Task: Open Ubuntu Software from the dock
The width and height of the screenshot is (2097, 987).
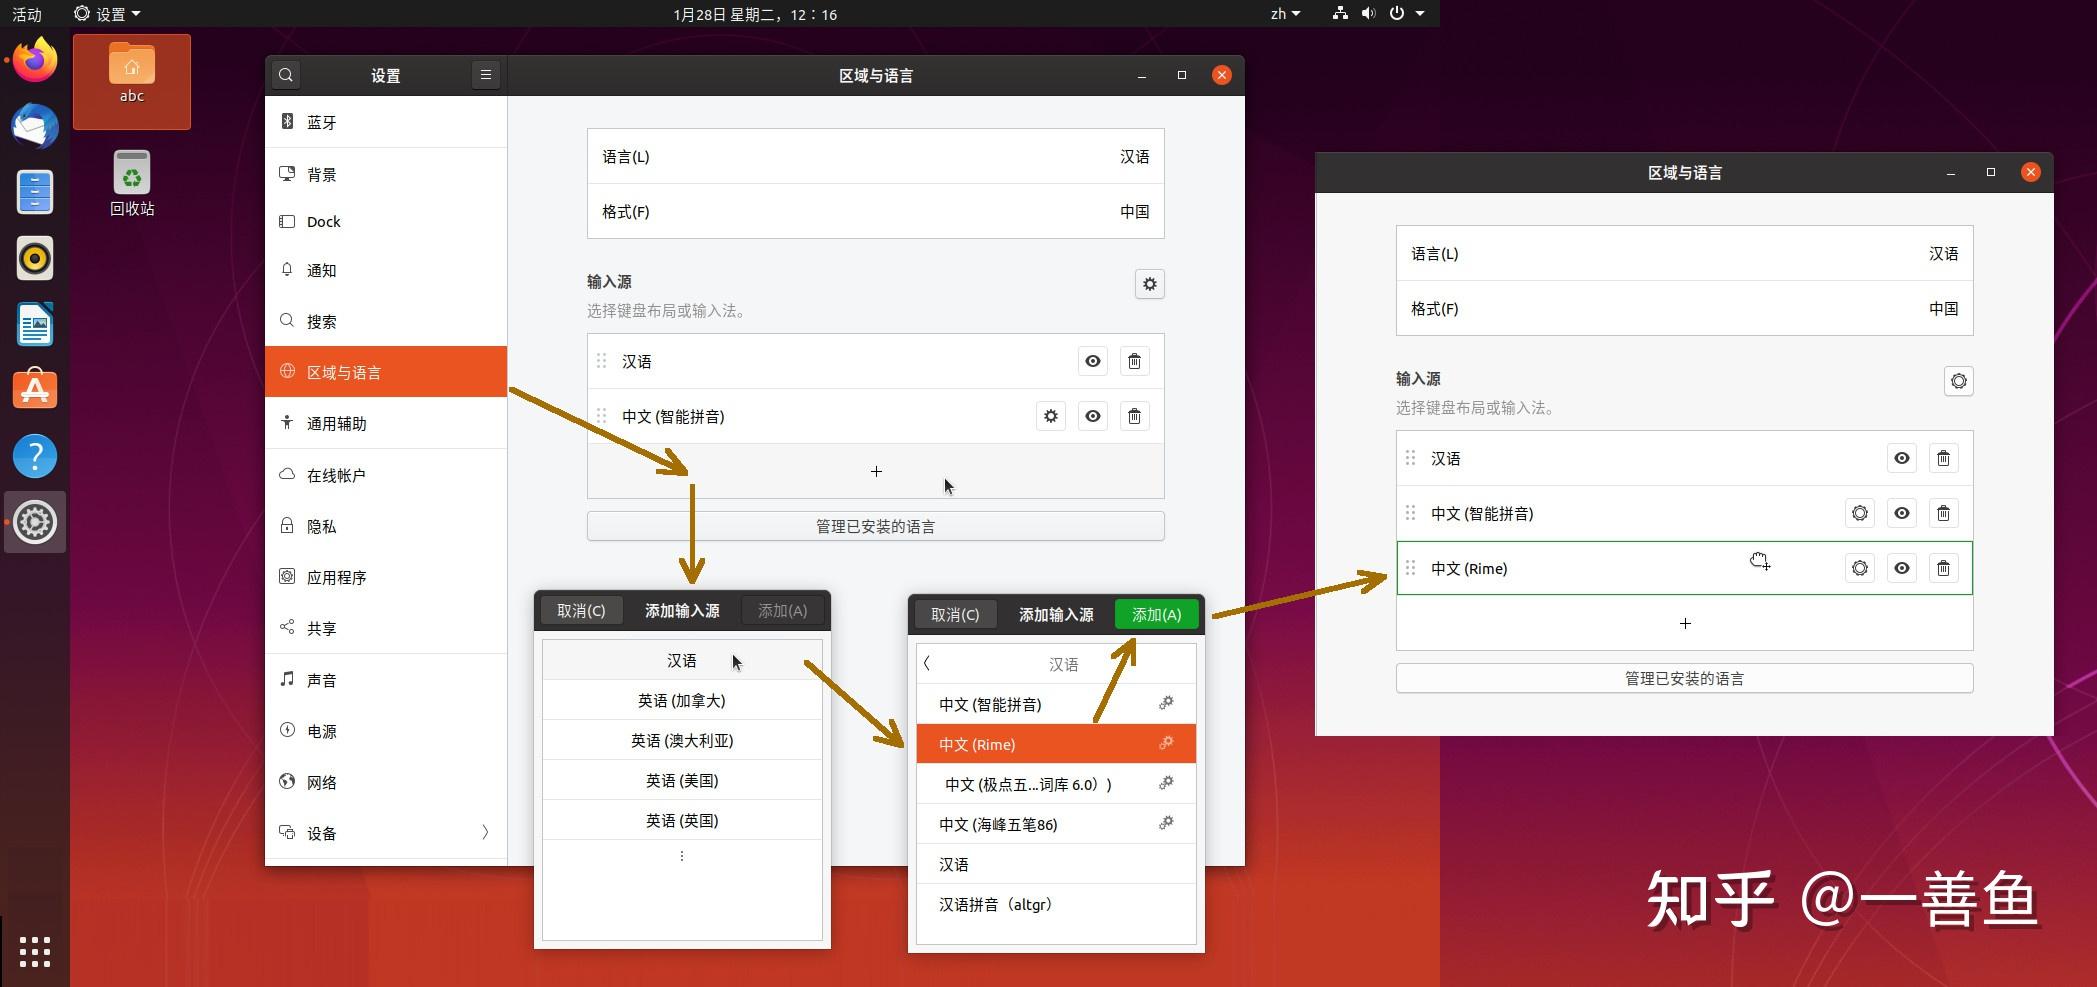Action: tap(35, 390)
